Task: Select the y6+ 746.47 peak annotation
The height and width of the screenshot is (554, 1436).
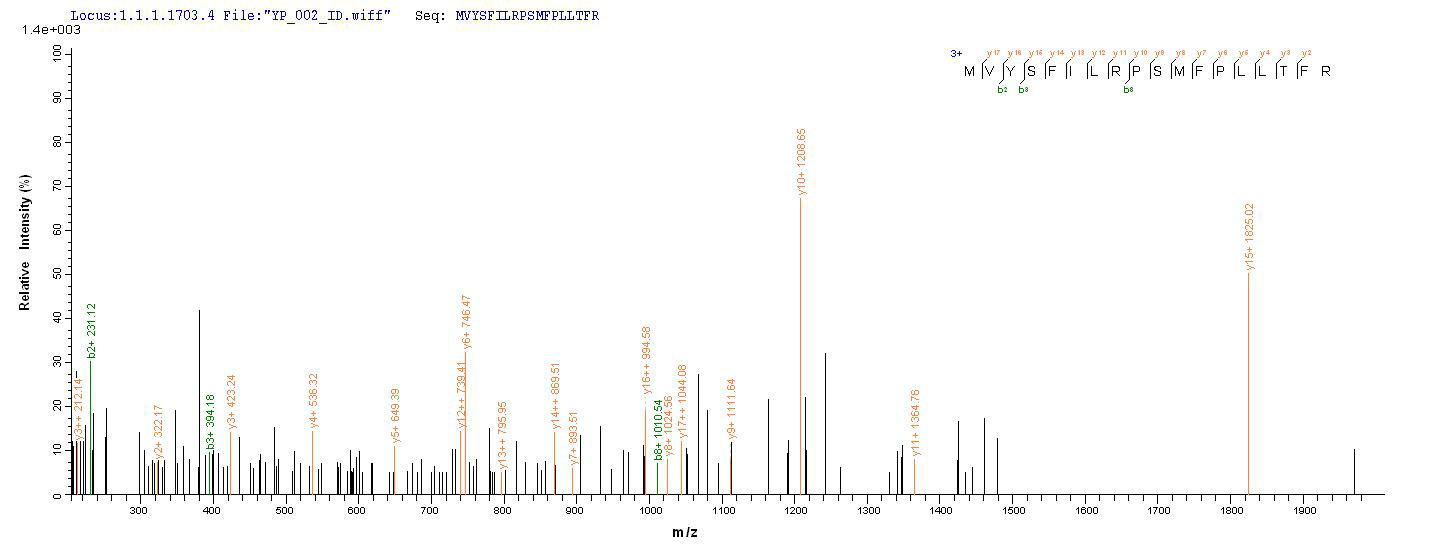Action: coord(466,320)
